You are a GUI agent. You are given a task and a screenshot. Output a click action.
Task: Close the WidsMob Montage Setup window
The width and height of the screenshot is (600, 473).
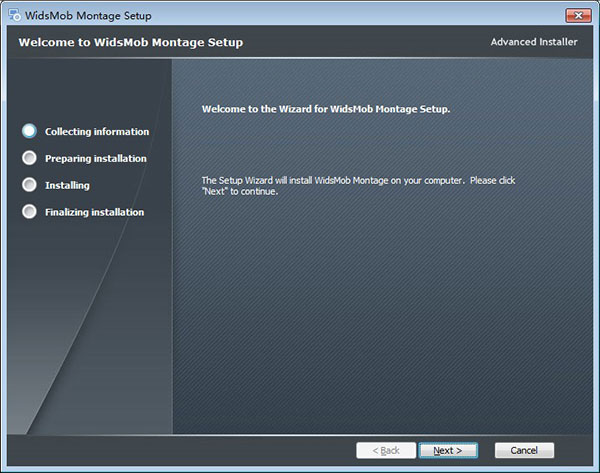coord(578,15)
